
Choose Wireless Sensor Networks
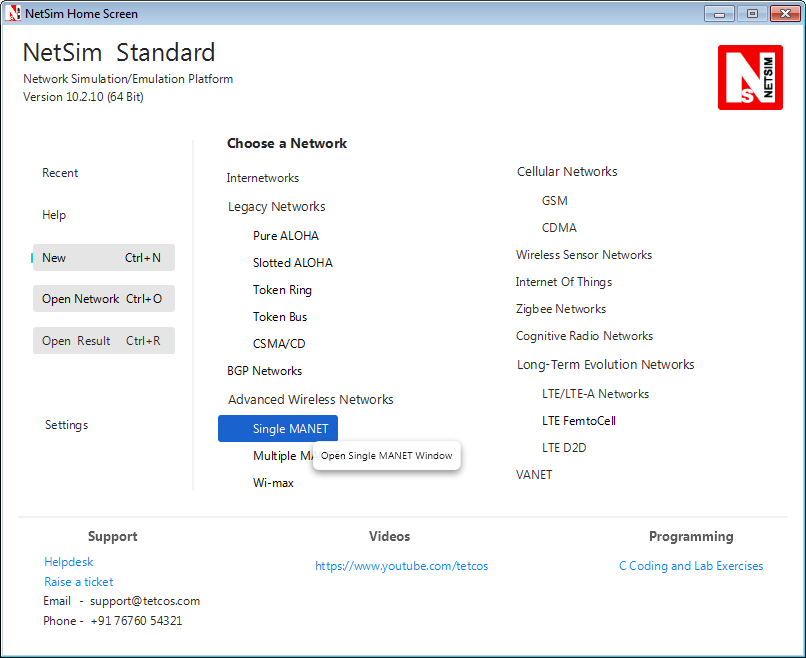tap(584, 255)
